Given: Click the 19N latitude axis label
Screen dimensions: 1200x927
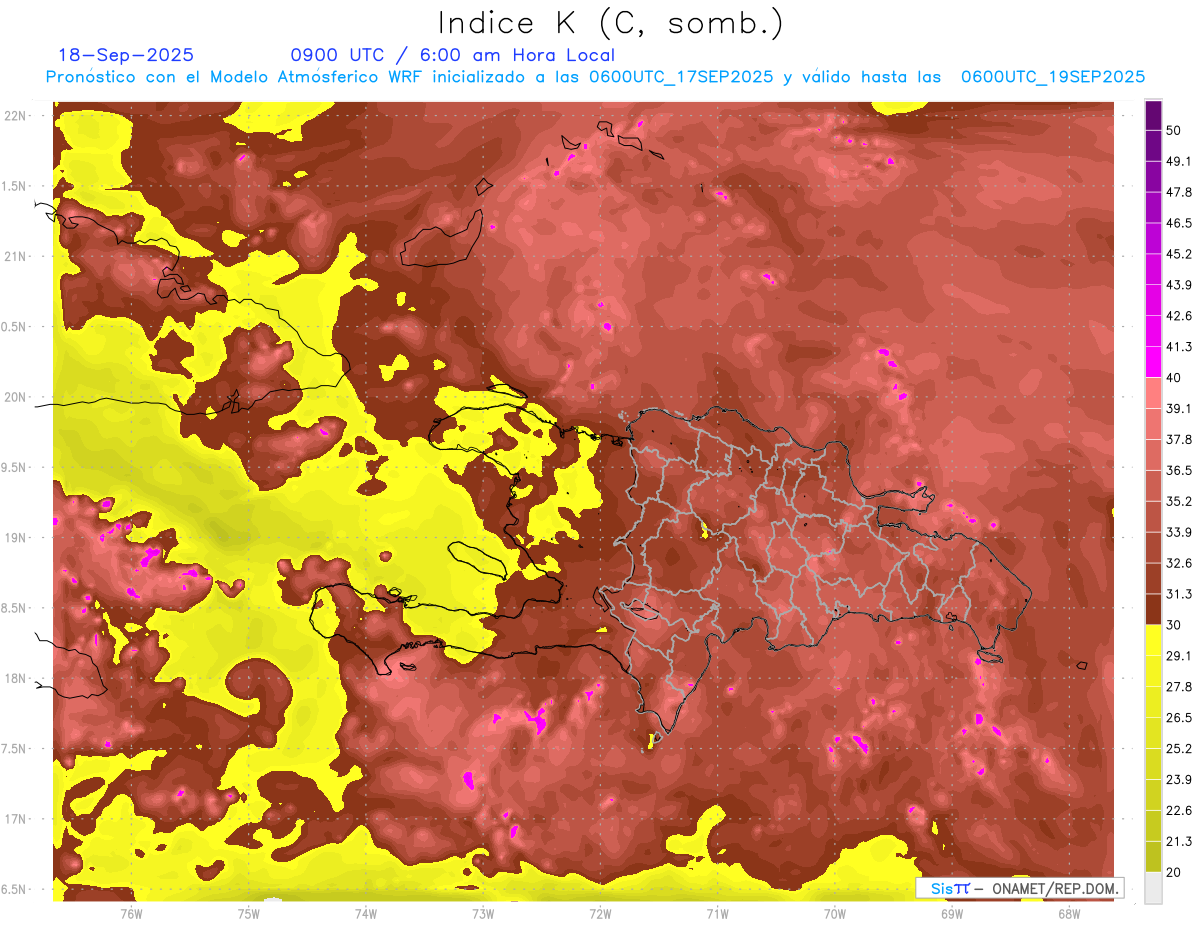Looking at the screenshot, I should click(x=17, y=537).
